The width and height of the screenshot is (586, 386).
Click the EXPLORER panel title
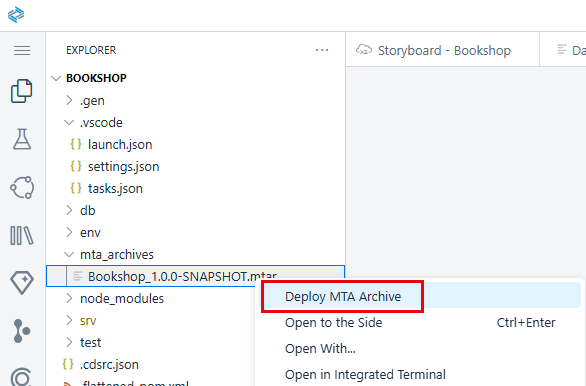[91, 50]
